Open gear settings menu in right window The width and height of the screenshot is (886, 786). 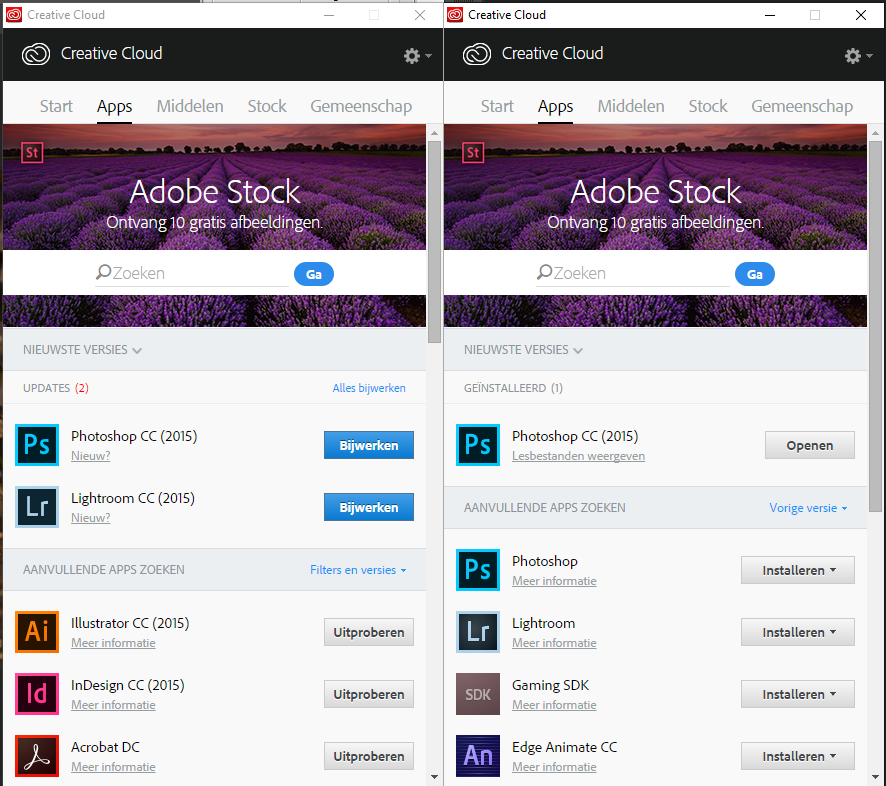[x=858, y=55]
